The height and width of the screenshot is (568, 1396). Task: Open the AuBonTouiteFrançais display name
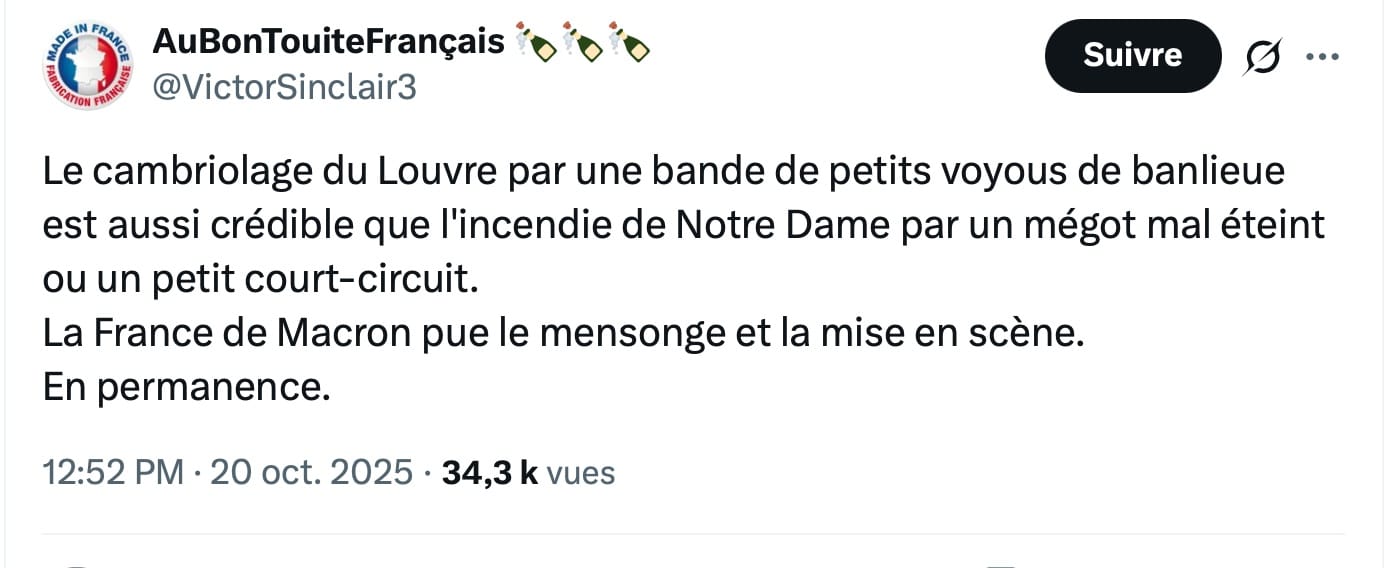(x=328, y=43)
